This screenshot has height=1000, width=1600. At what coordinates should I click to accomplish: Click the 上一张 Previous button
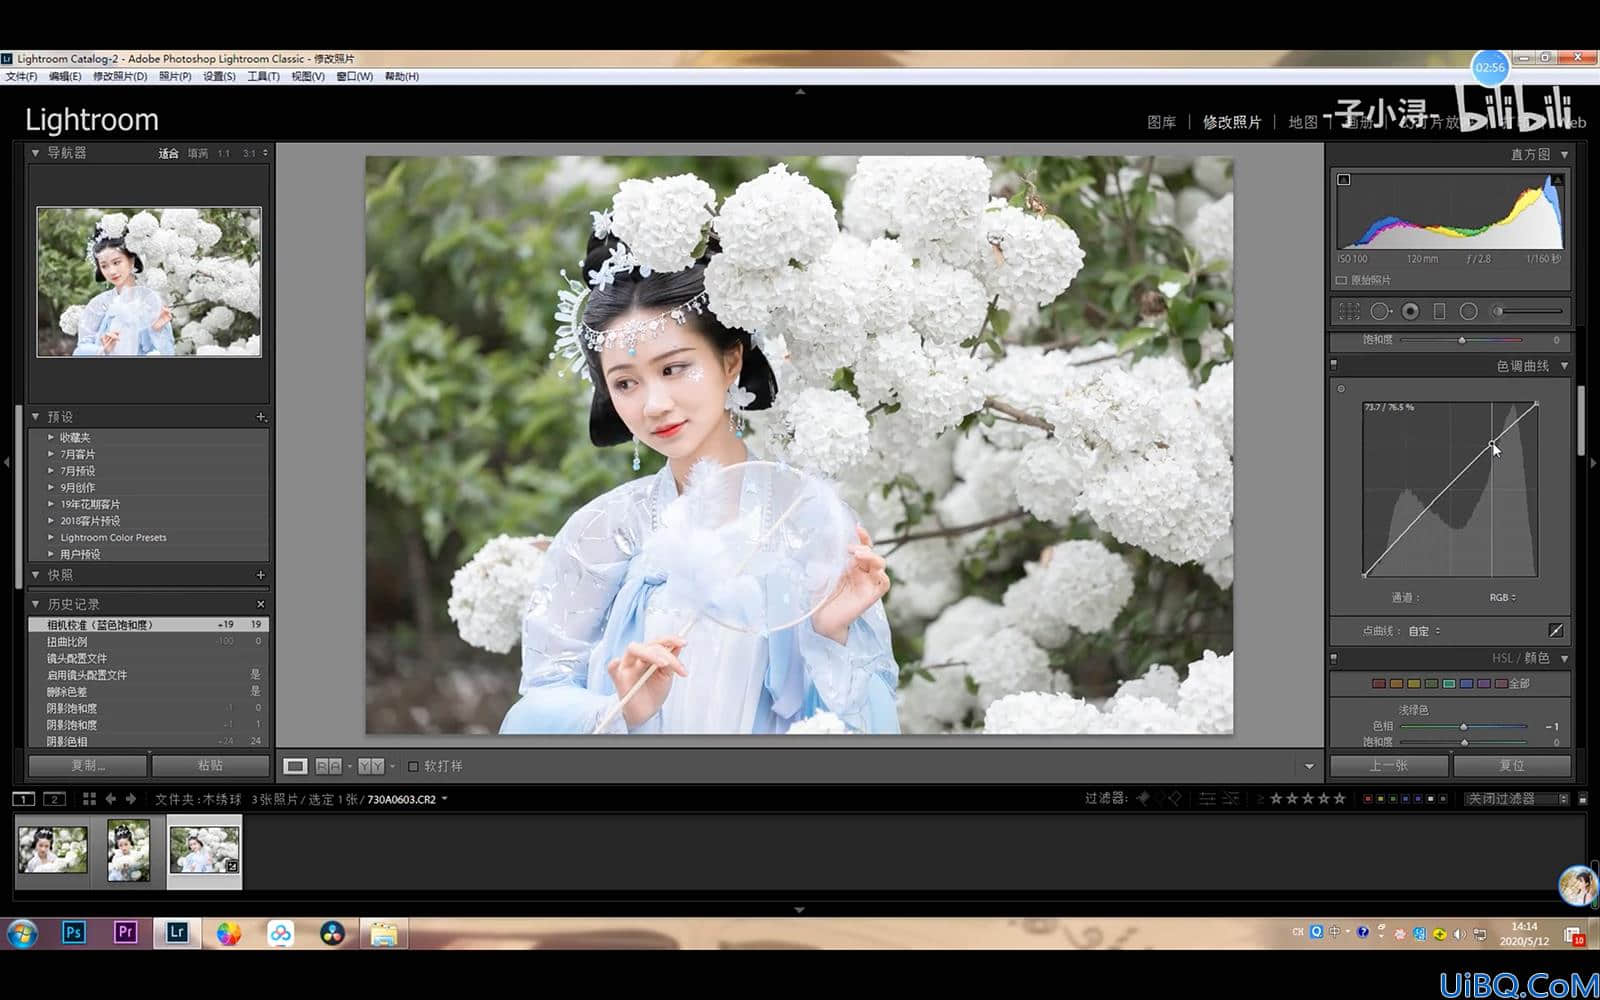coord(1389,766)
